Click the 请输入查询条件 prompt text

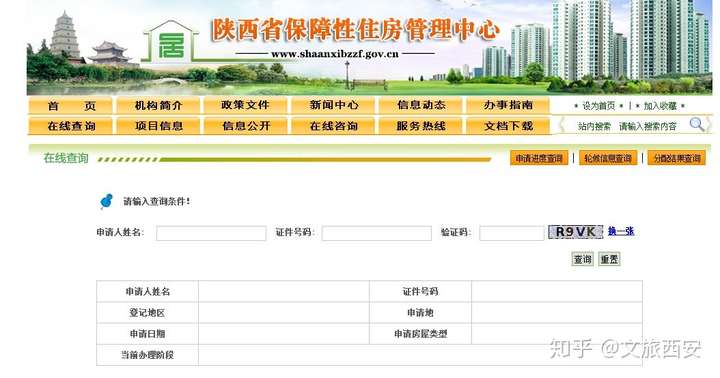coord(157,201)
